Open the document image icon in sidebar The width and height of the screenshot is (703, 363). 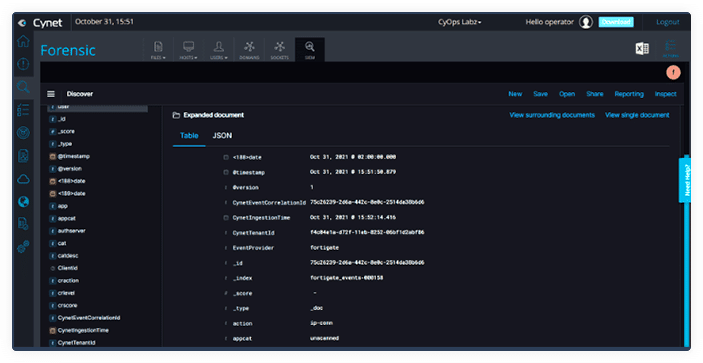[x=23, y=156]
